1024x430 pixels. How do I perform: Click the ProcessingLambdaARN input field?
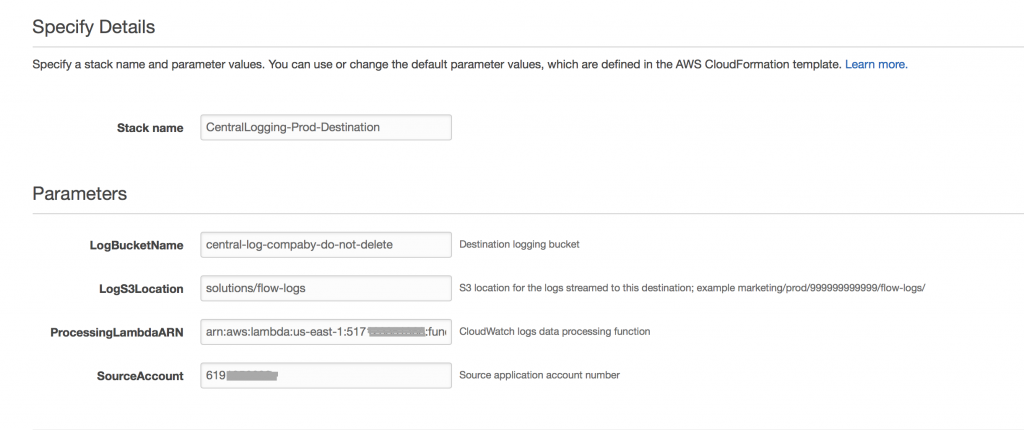tap(326, 332)
